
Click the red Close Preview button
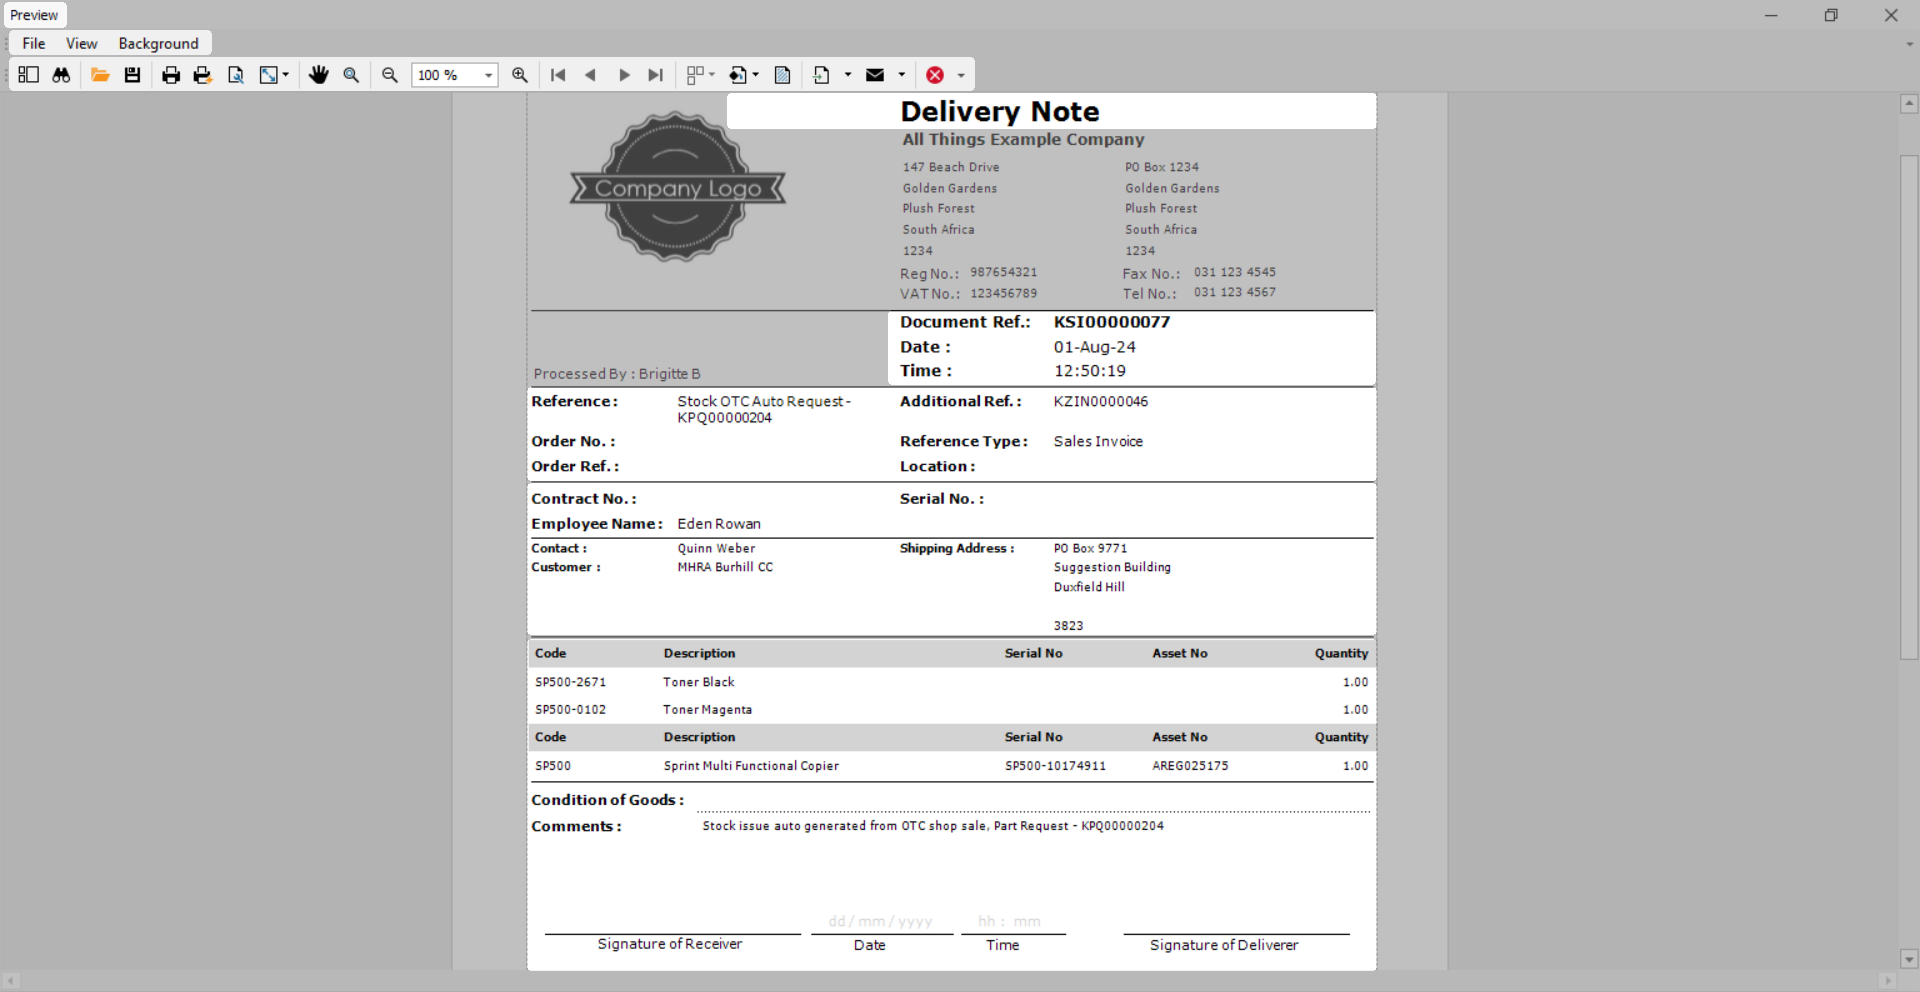click(935, 75)
